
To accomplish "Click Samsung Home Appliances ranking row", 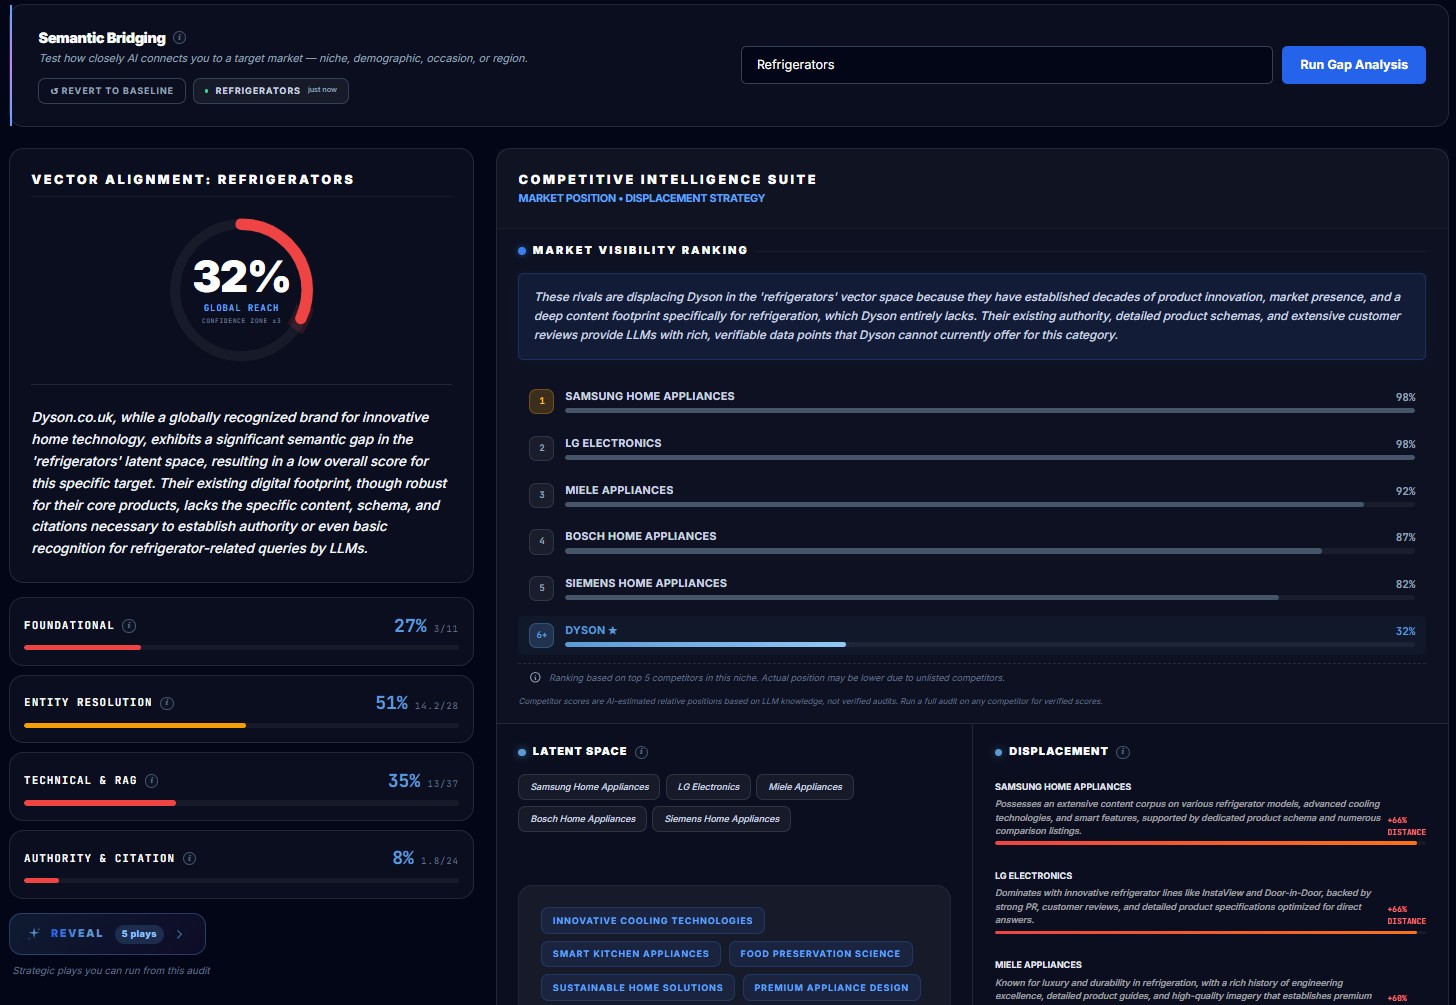I will (x=972, y=401).
